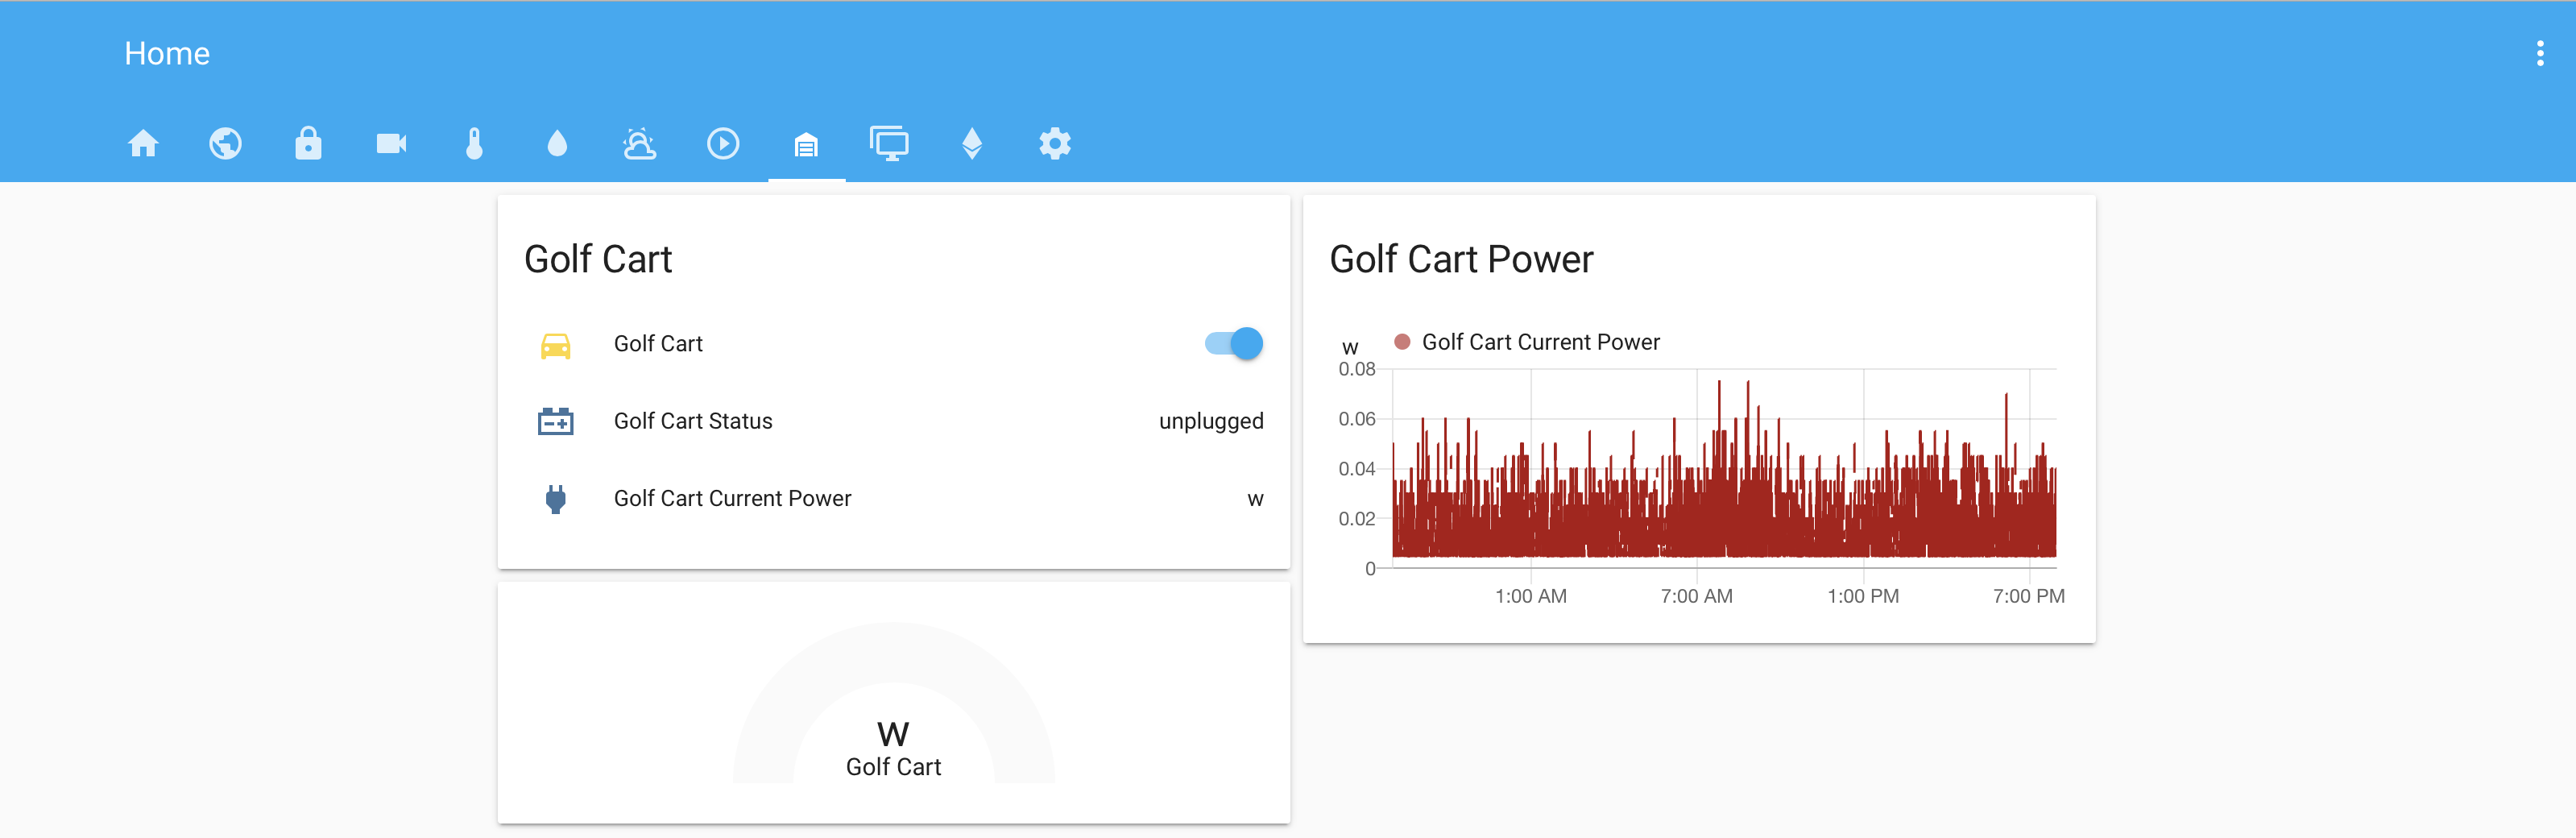Click the 7:00 AM axis label

click(x=1697, y=596)
